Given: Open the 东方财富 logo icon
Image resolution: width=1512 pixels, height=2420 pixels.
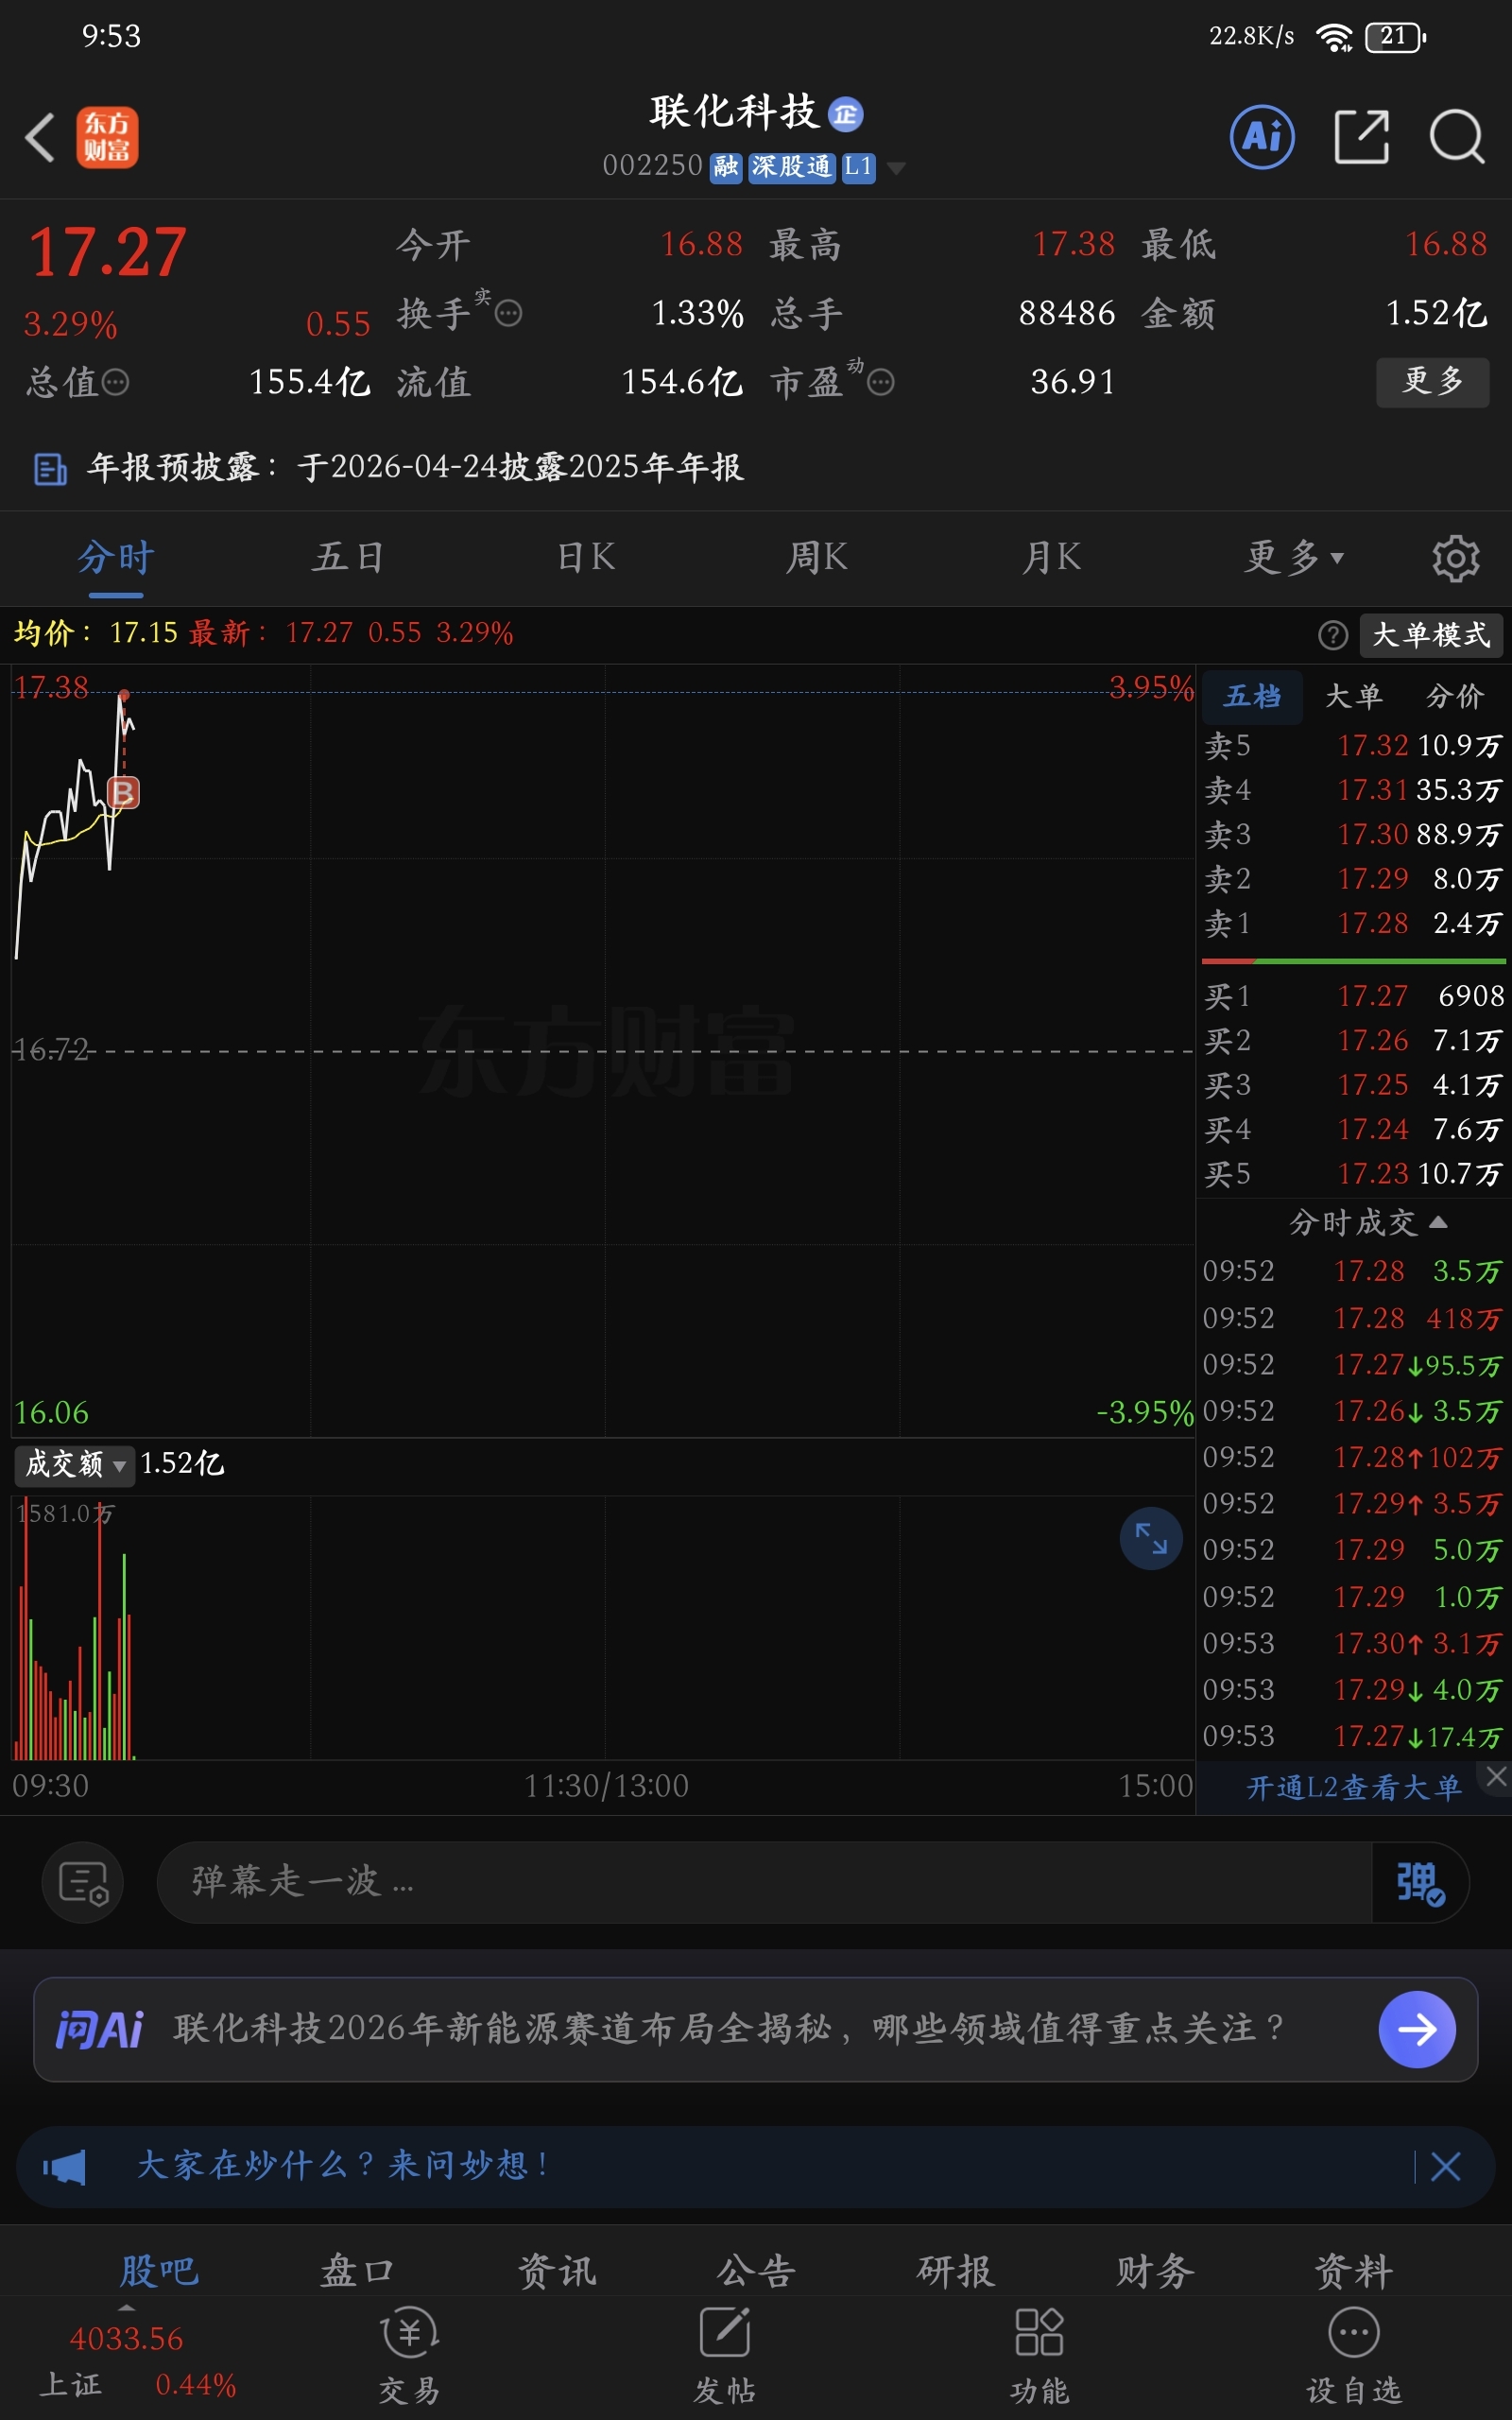Looking at the screenshot, I should click(x=107, y=137).
